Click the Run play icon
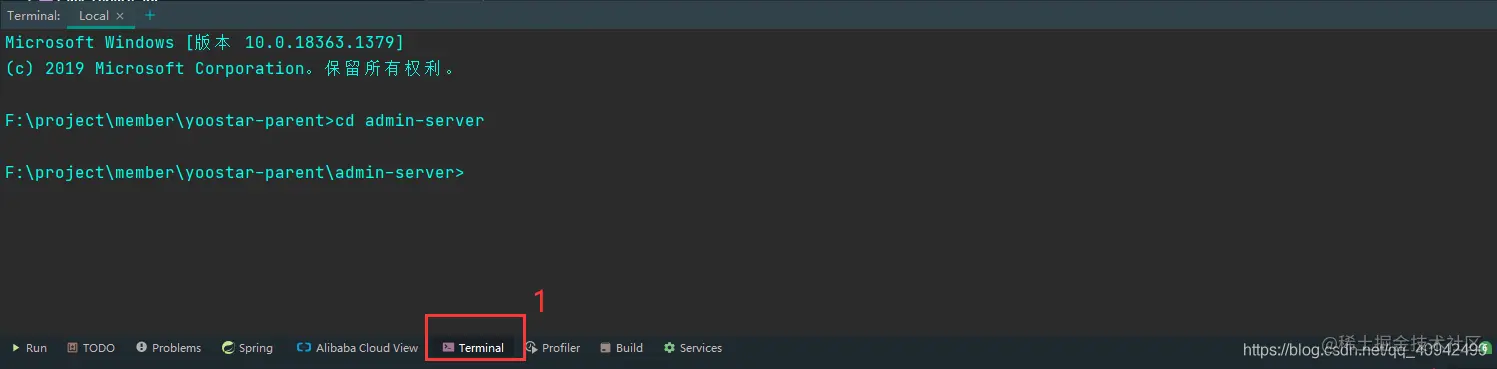 click(x=16, y=348)
